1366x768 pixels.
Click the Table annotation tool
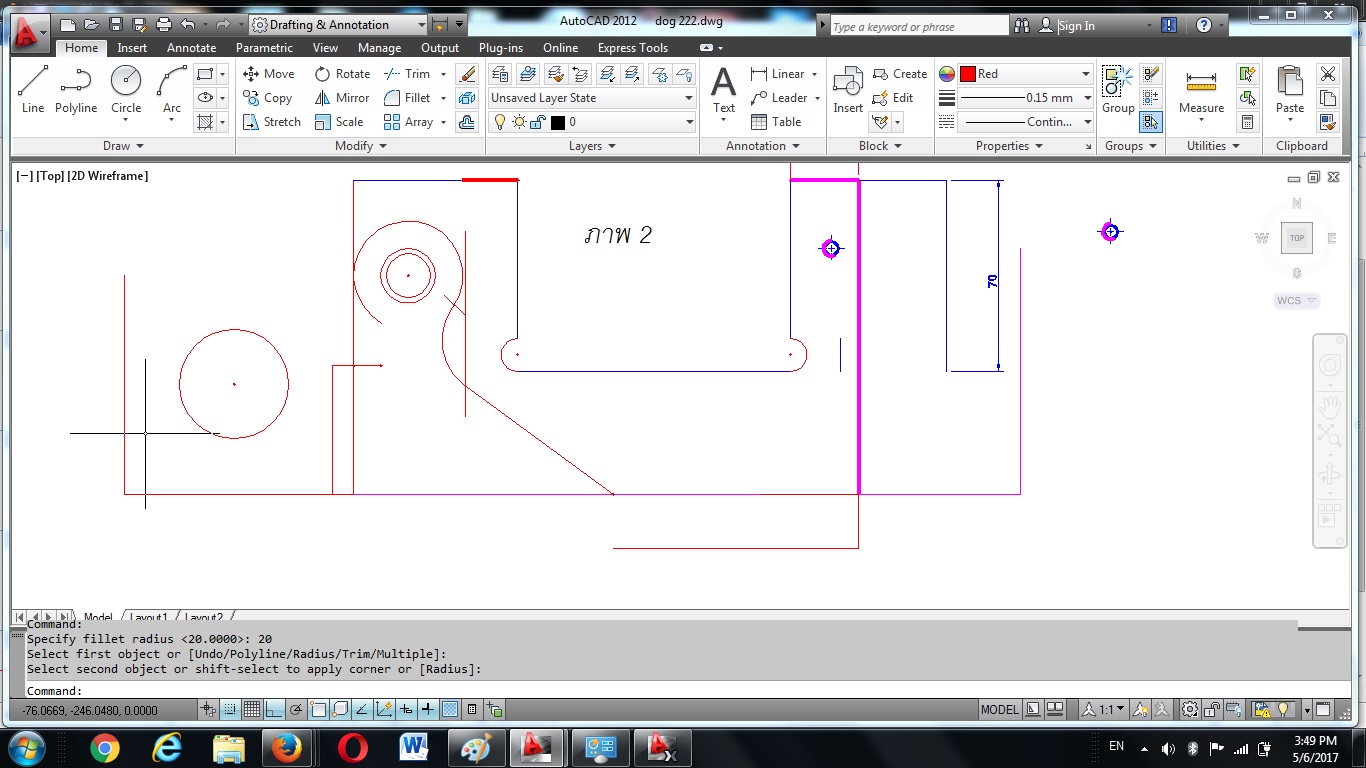[776, 122]
